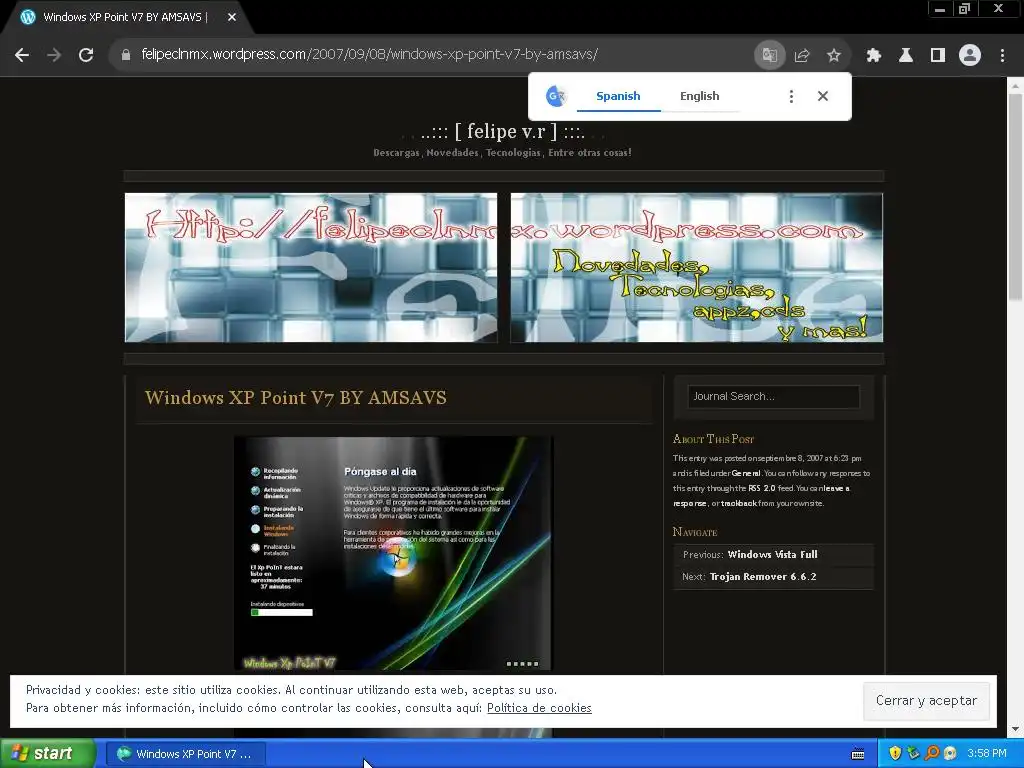Click the scrollbar down arrow
The width and height of the screenshot is (1024, 768).
point(1015,729)
